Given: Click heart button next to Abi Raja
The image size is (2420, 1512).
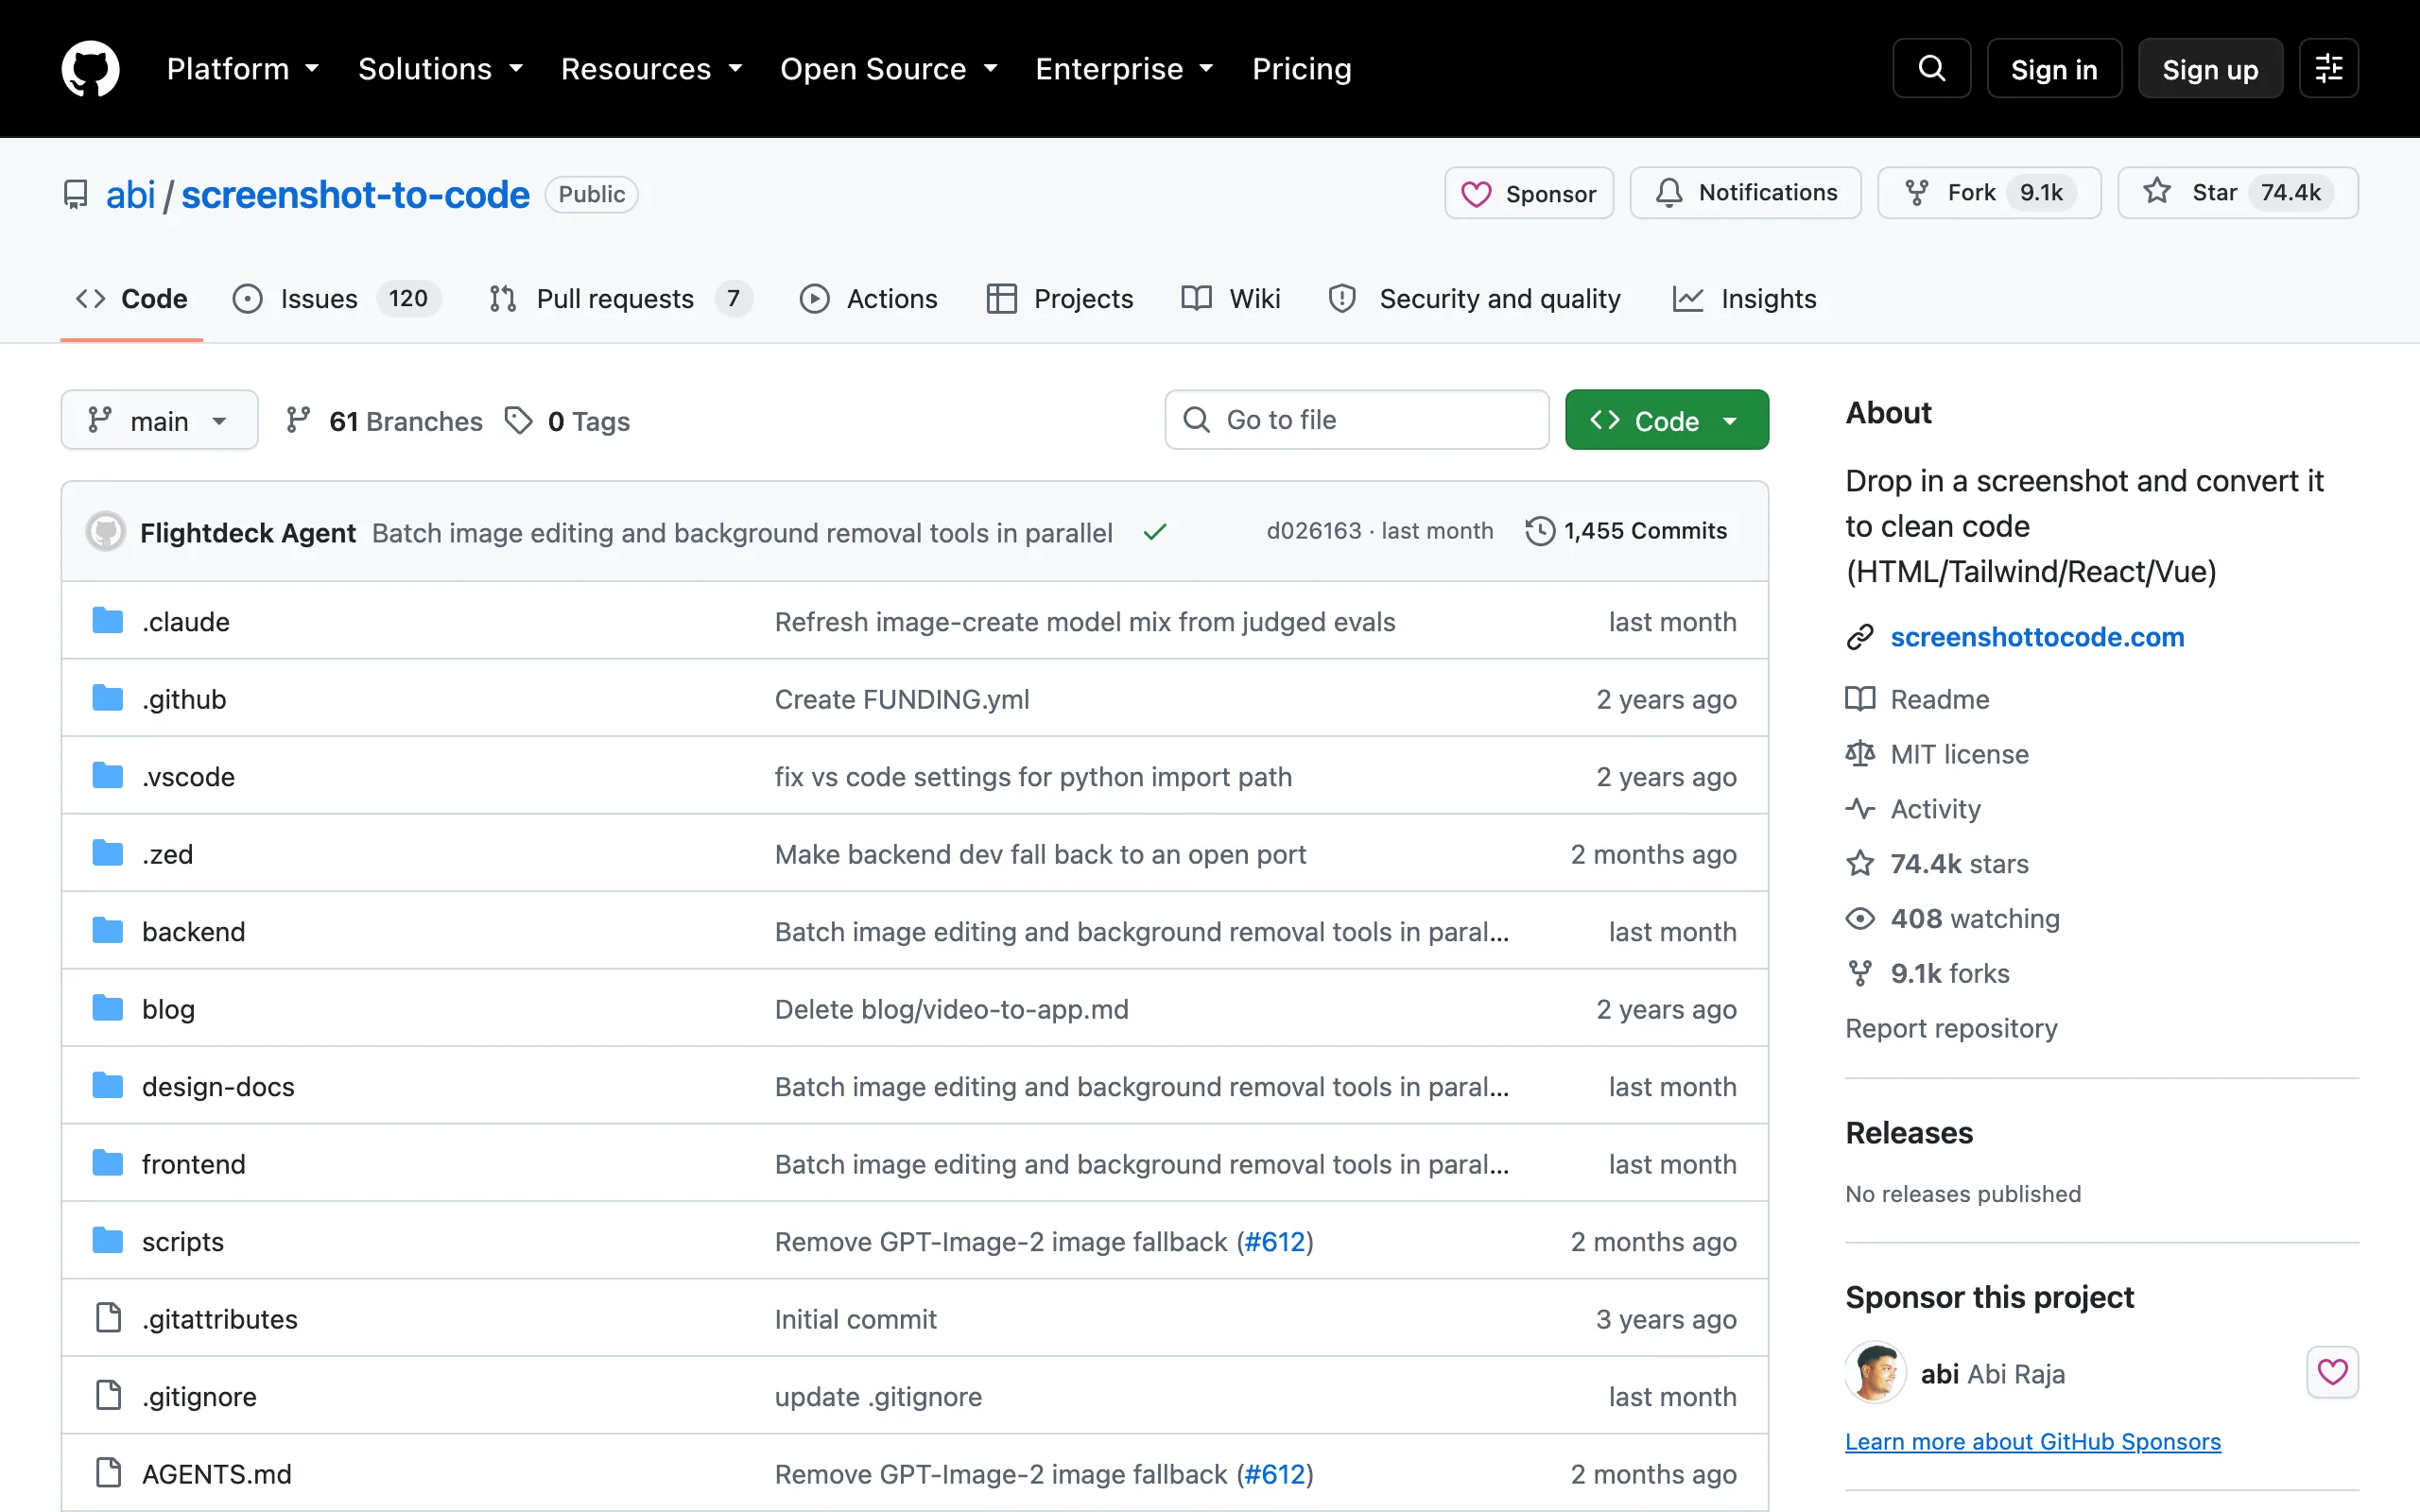Looking at the screenshot, I should (x=2332, y=1372).
